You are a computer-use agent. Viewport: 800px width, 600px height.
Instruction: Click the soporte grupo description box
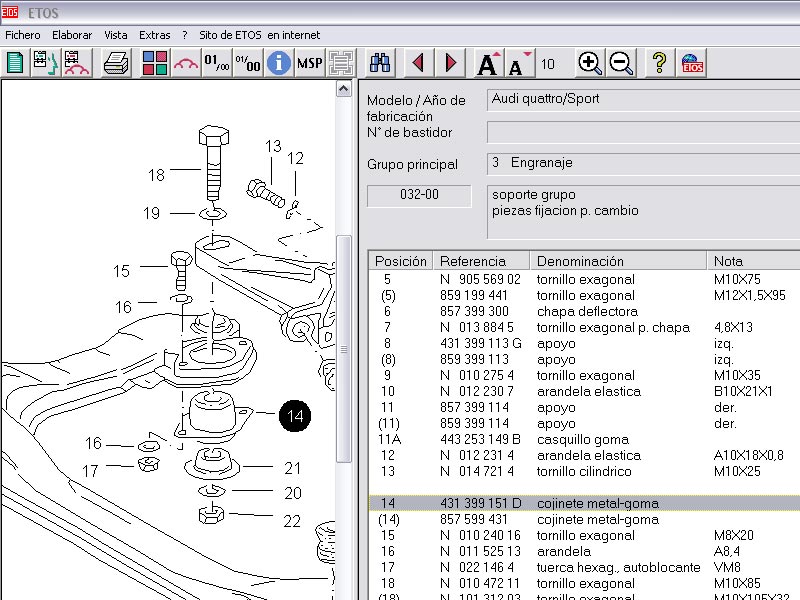pyautogui.click(x=643, y=212)
